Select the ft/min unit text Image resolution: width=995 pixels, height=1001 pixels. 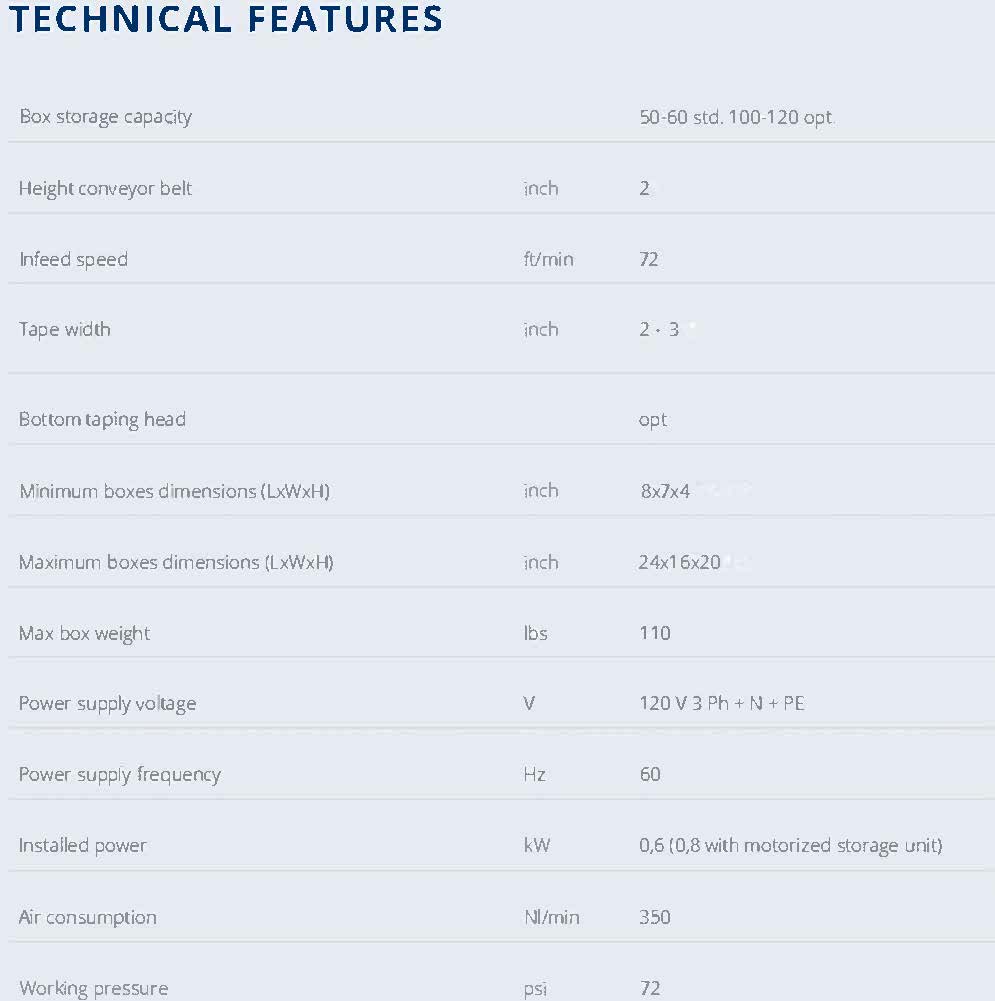click(548, 259)
